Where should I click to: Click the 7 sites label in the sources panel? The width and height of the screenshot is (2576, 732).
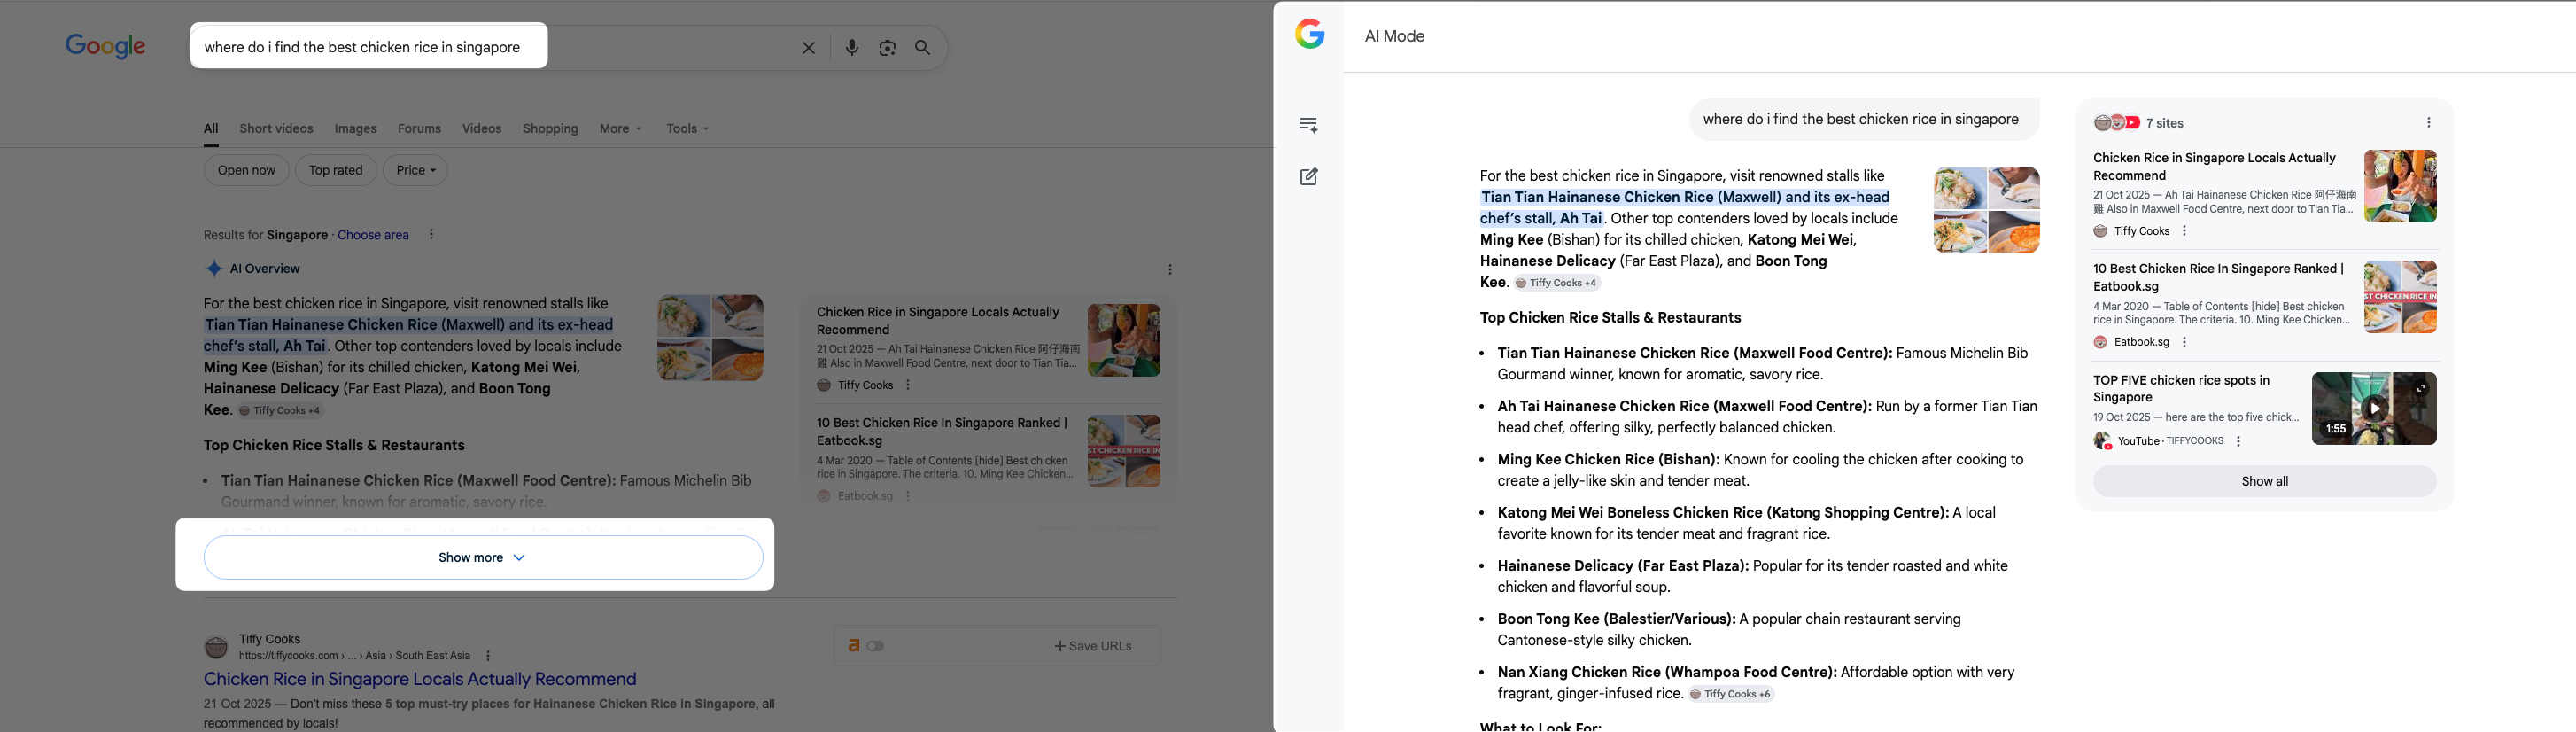point(2165,123)
